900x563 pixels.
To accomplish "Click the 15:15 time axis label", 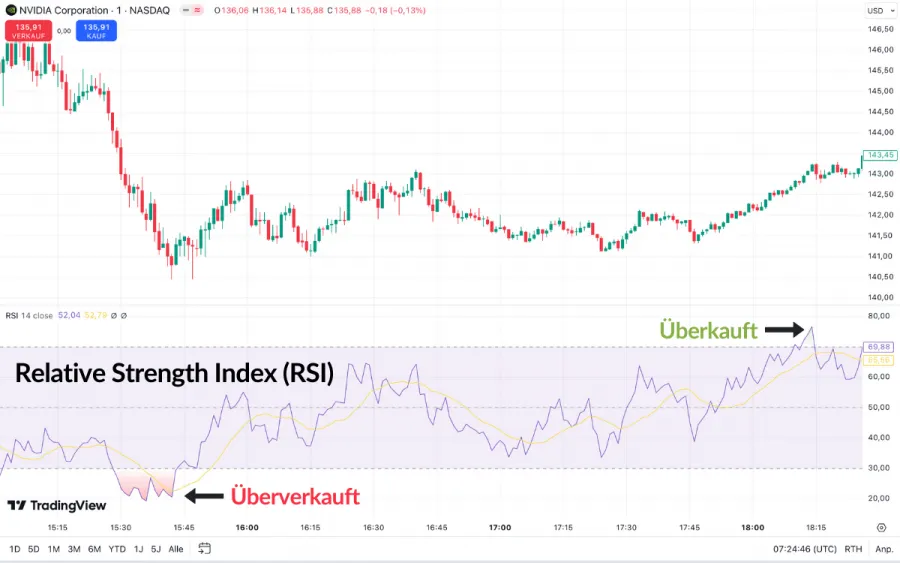I will click(57, 527).
